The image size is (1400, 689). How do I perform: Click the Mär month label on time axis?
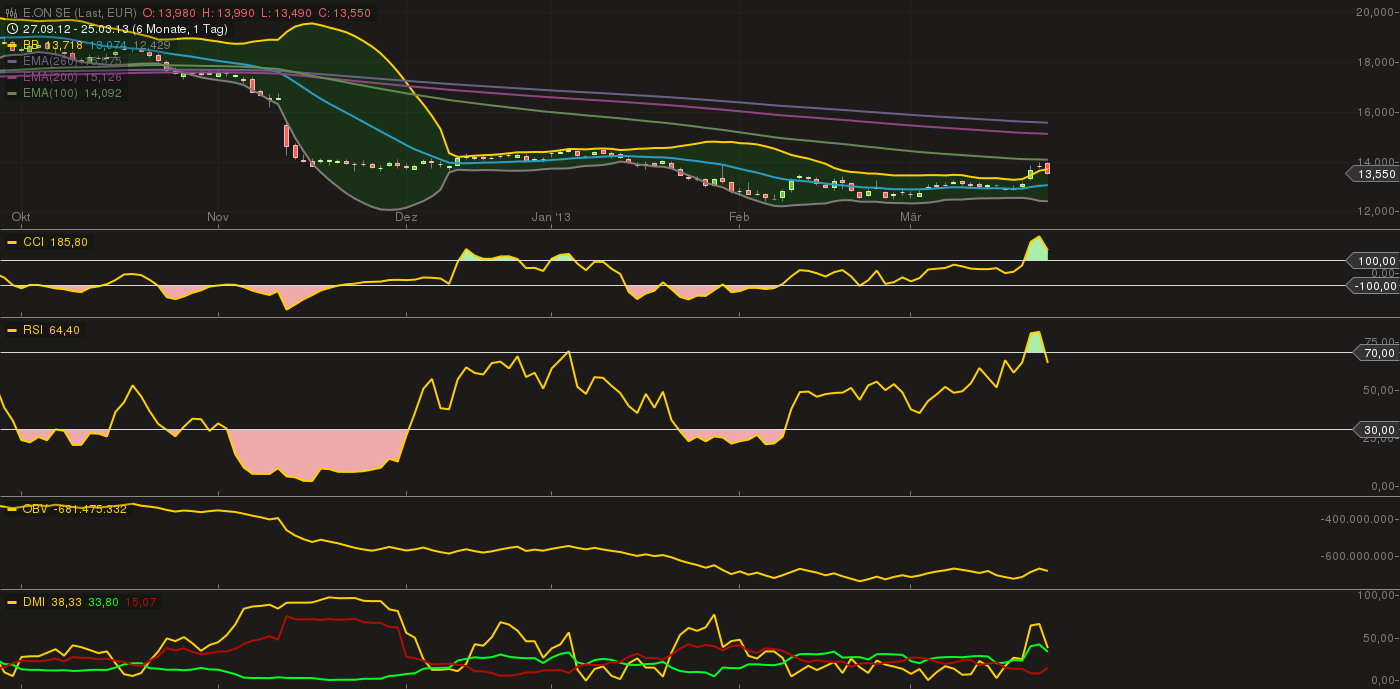tap(910, 216)
